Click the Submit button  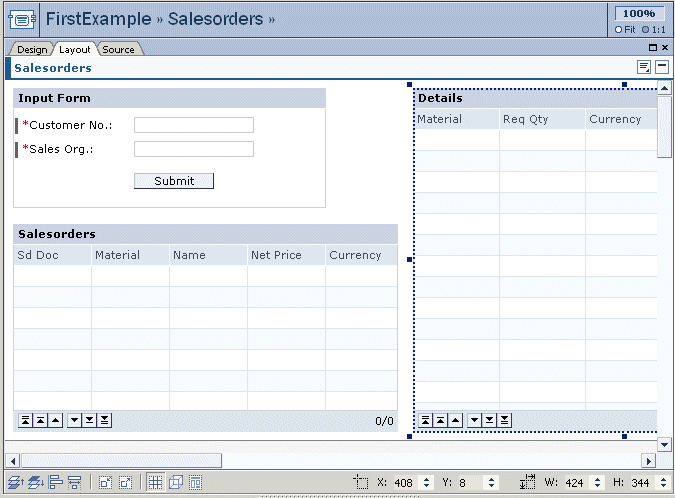coord(174,181)
